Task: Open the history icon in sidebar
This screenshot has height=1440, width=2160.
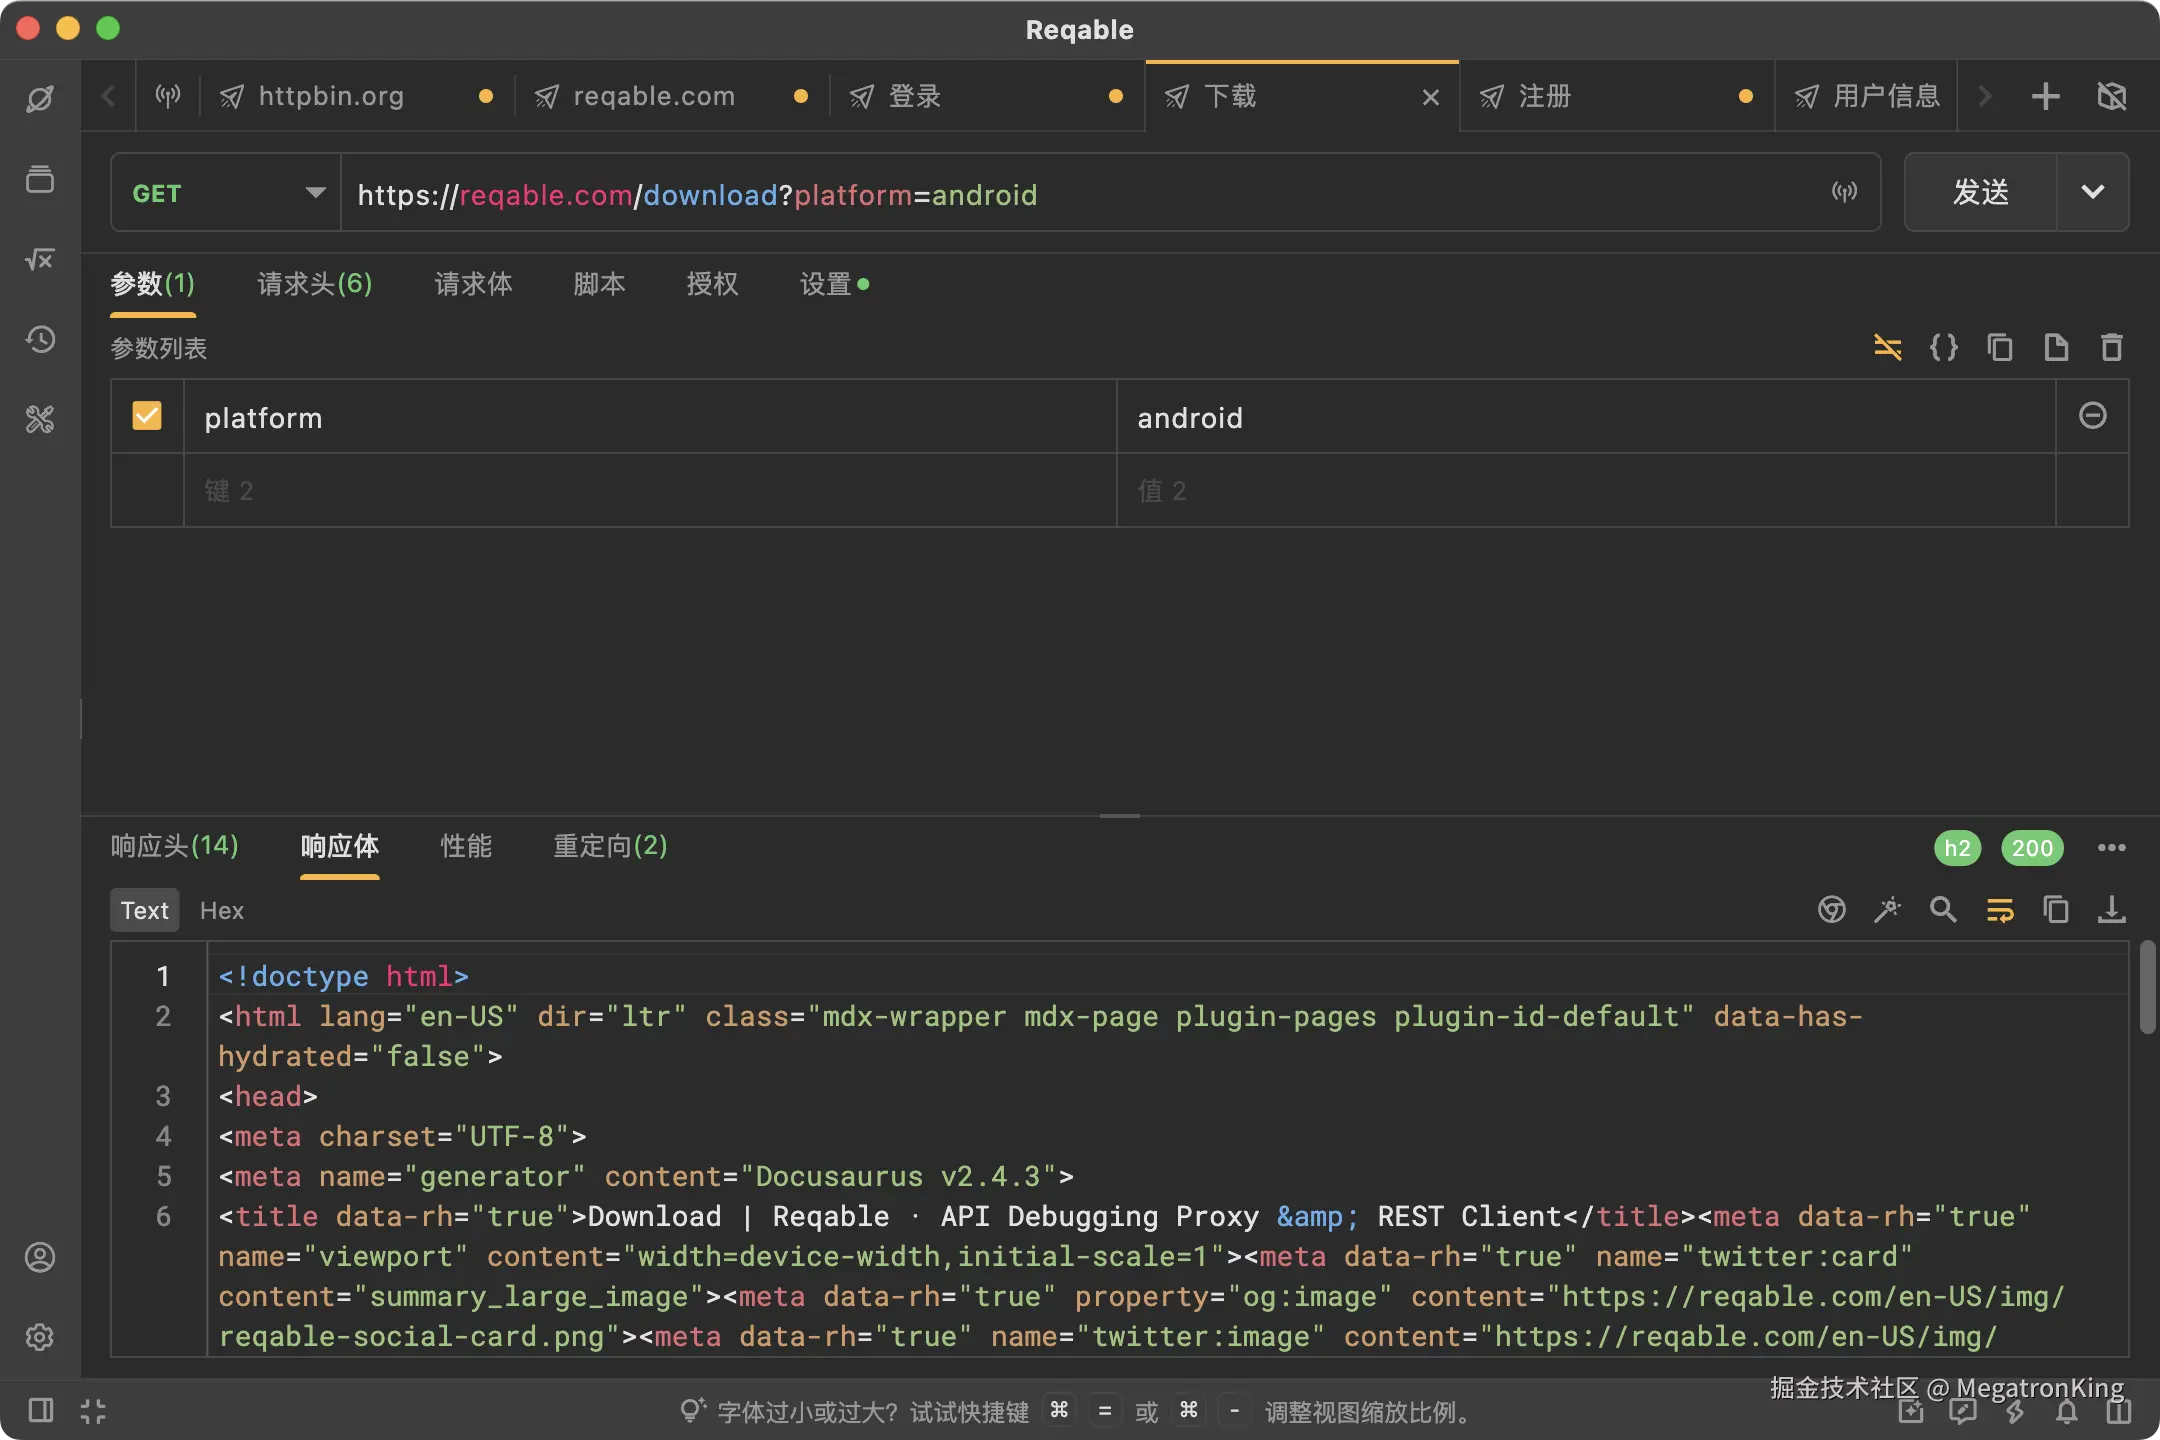Action: click(40, 340)
